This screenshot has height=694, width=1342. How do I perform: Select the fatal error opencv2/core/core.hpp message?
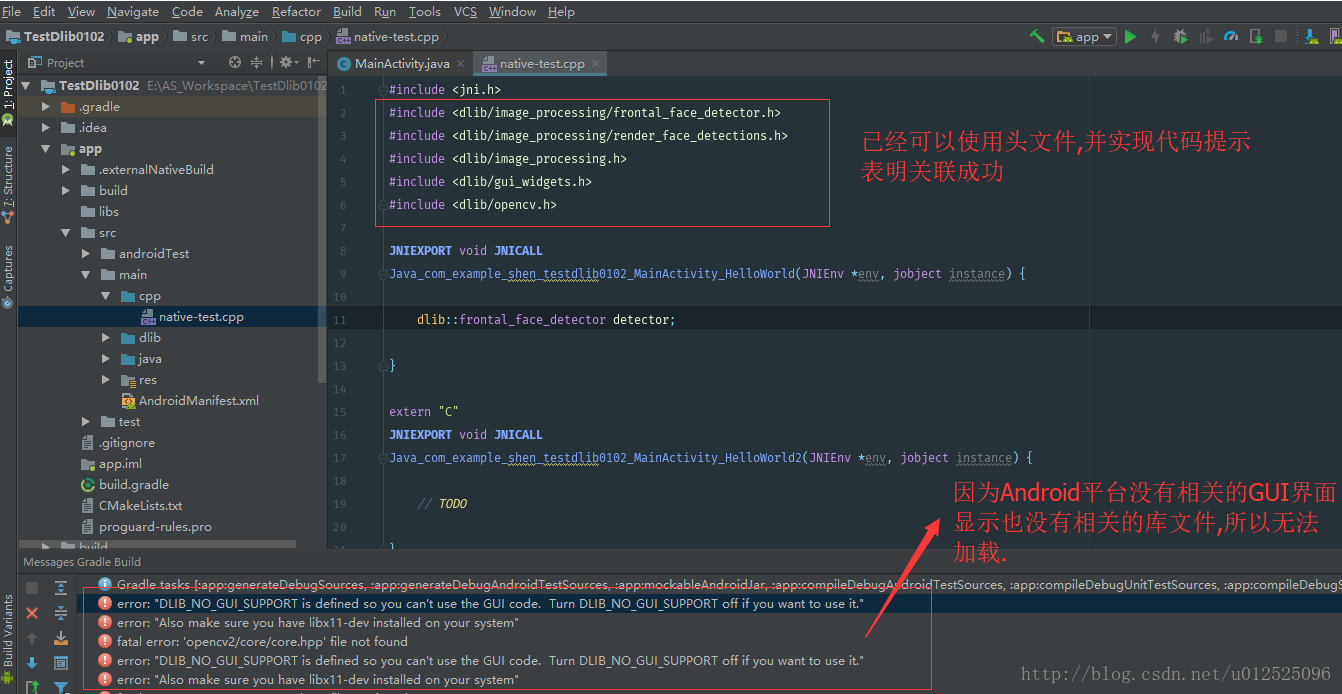click(x=262, y=642)
